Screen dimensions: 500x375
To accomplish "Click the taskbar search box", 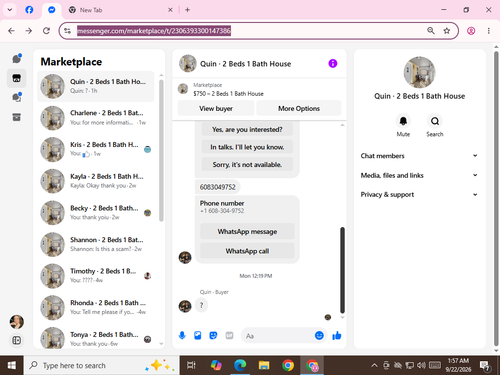I will 102,365.
